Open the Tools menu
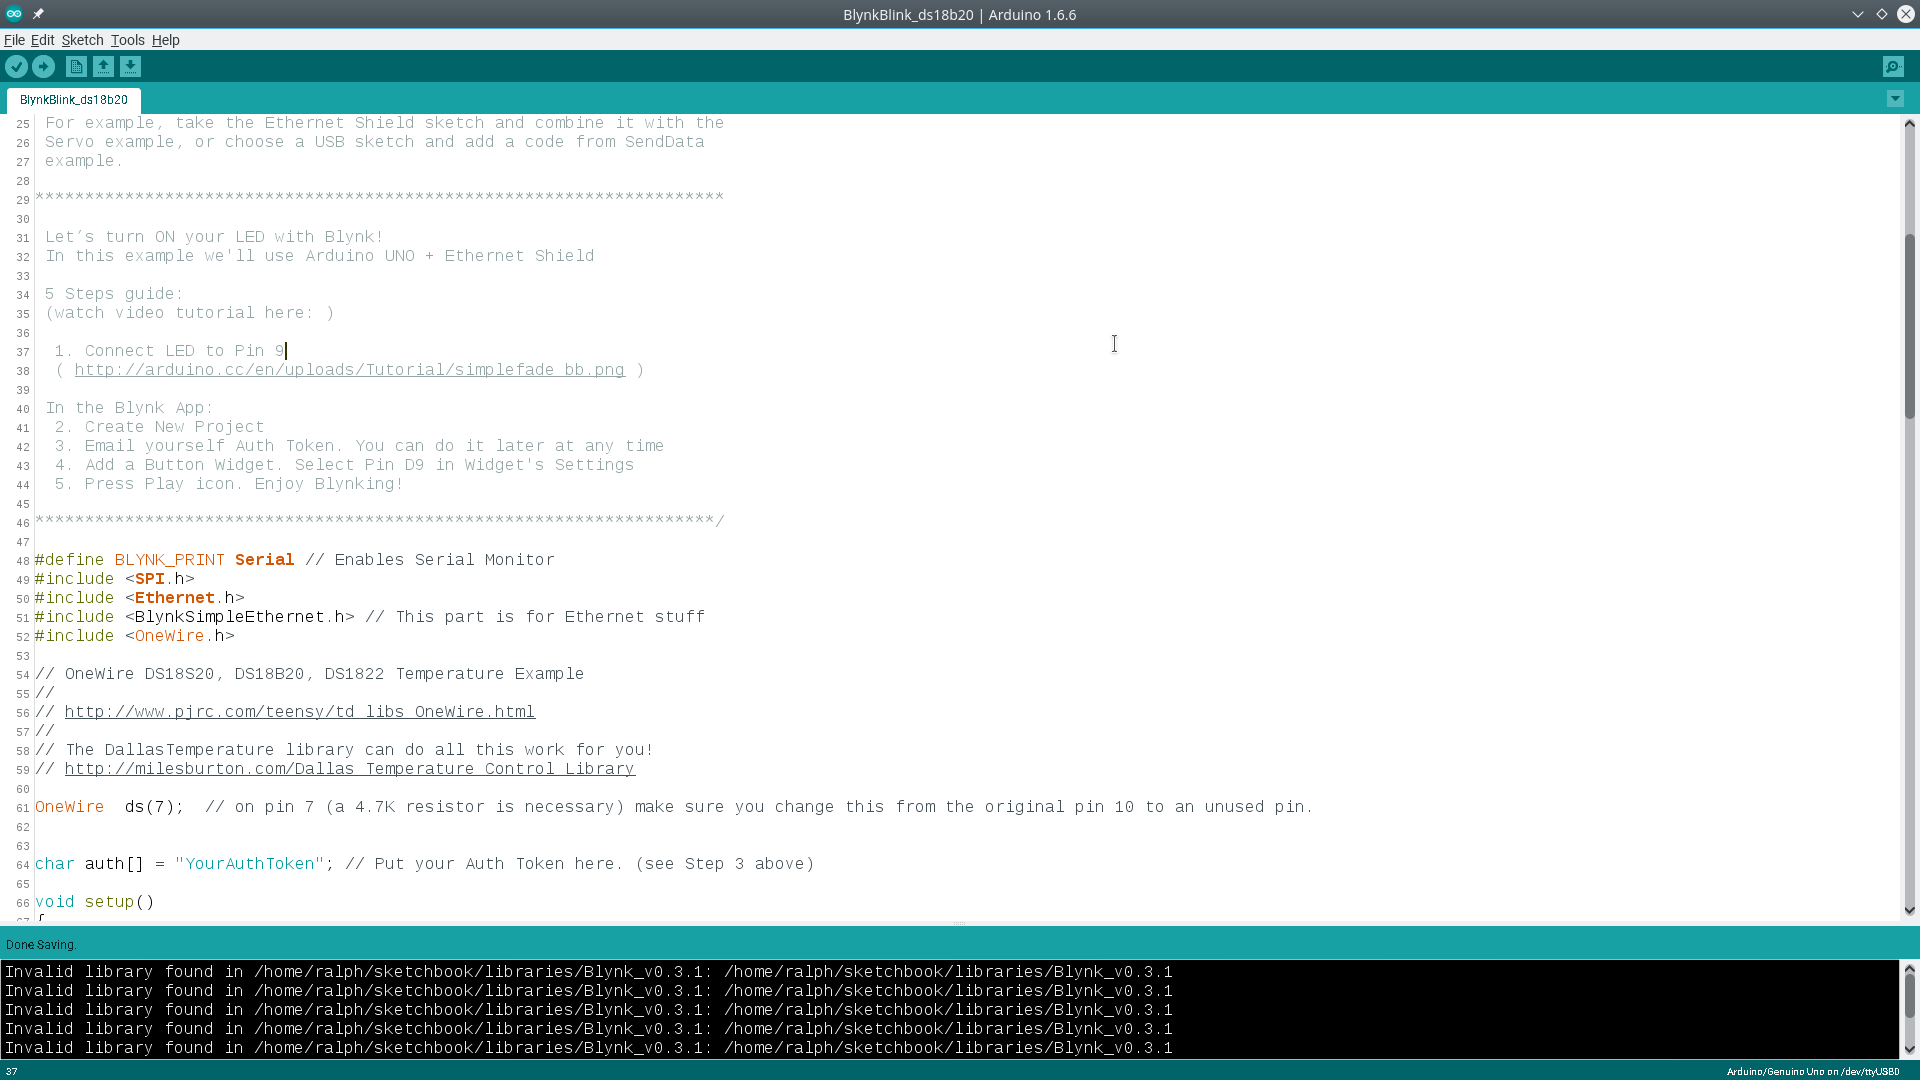1920x1080 pixels. click(127, 40)
